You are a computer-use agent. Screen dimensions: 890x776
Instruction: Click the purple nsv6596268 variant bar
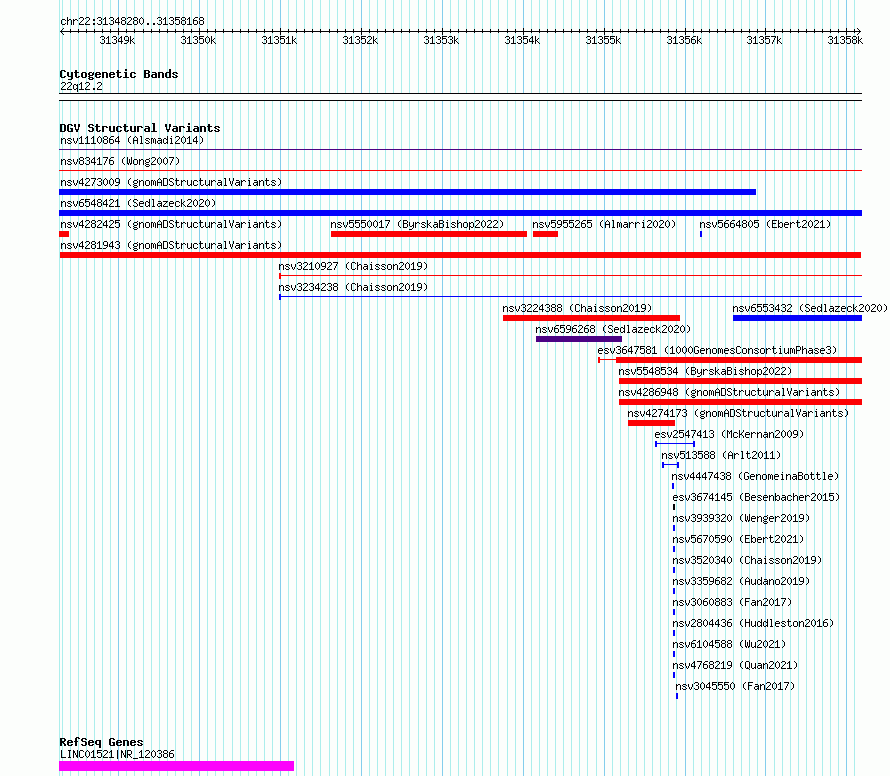[579, 339]
